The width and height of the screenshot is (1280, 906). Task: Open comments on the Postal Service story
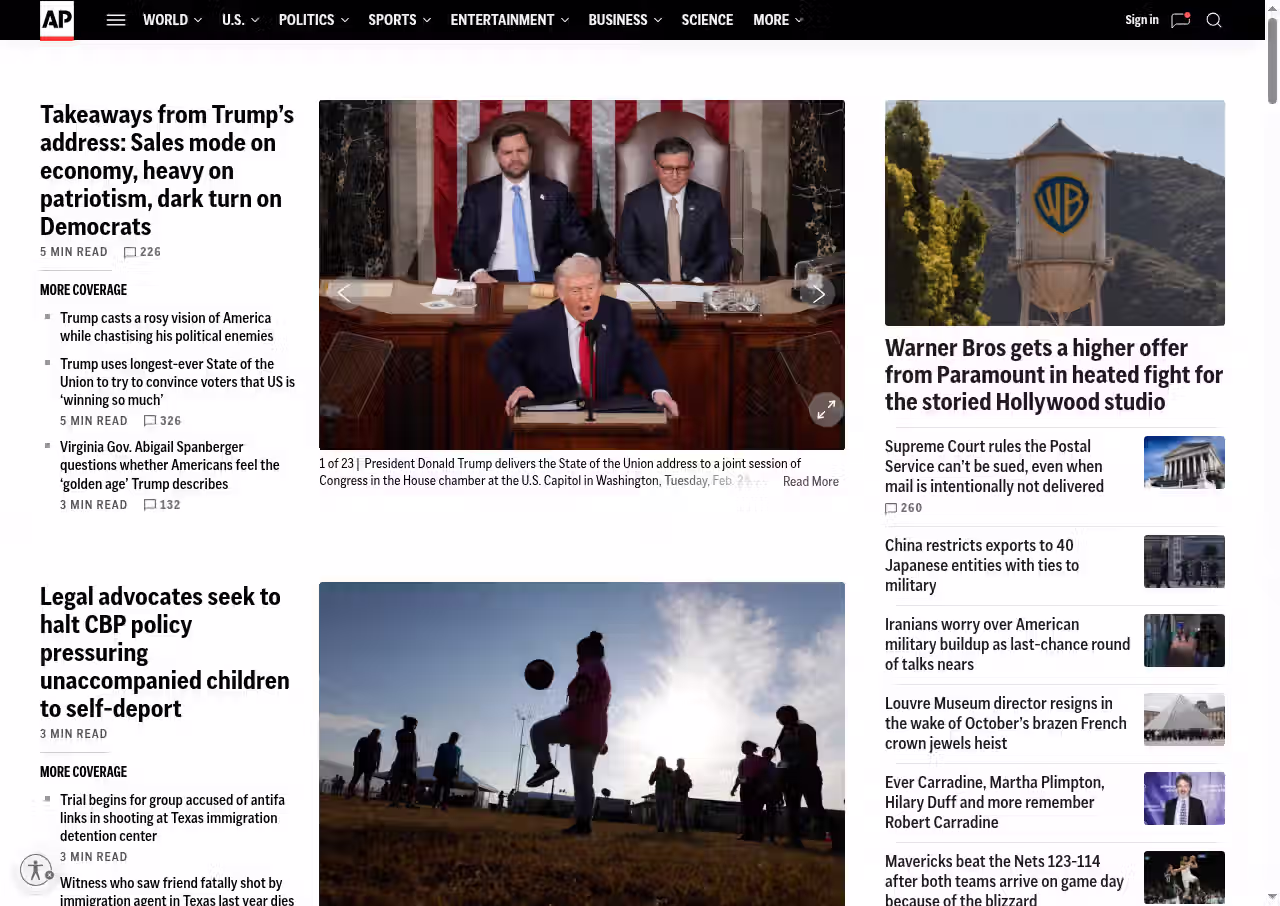tap(903, 508)
